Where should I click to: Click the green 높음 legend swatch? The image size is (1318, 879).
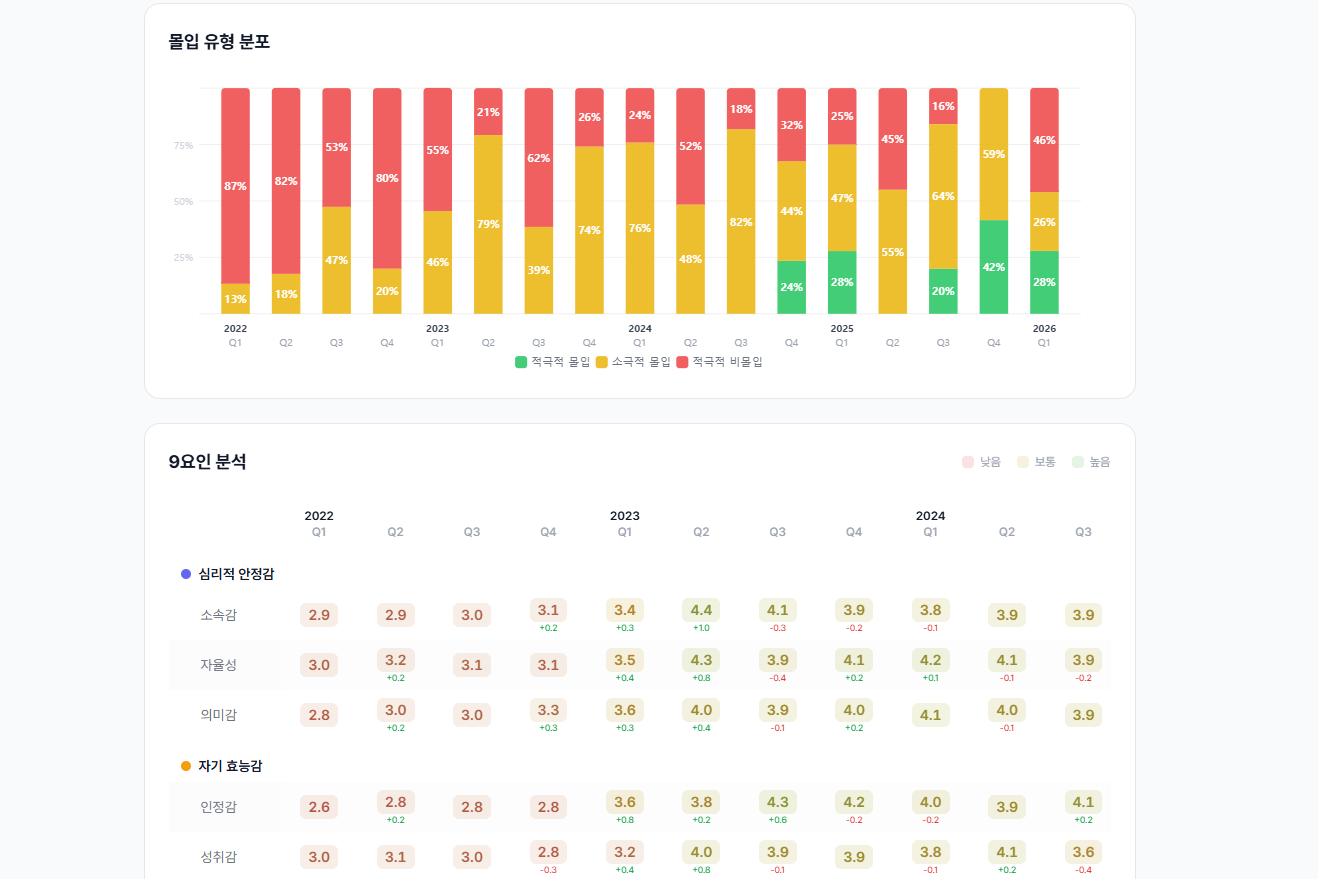1077,462
